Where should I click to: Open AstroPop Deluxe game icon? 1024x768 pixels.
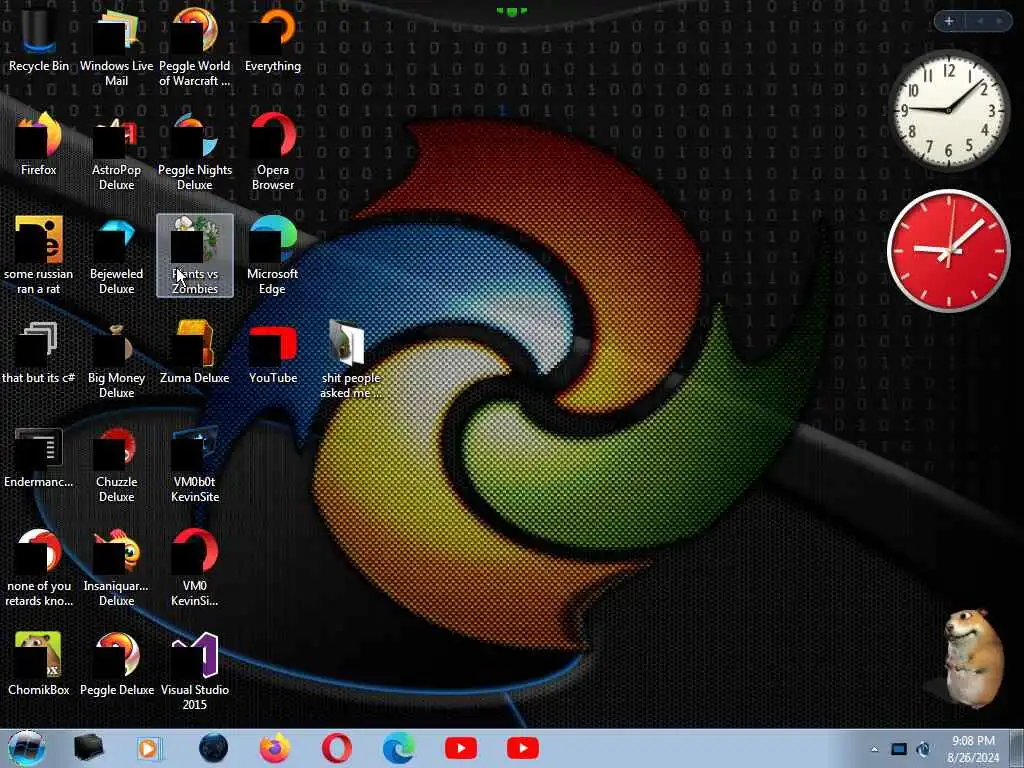pyautogui.click(x=116, y=152)
